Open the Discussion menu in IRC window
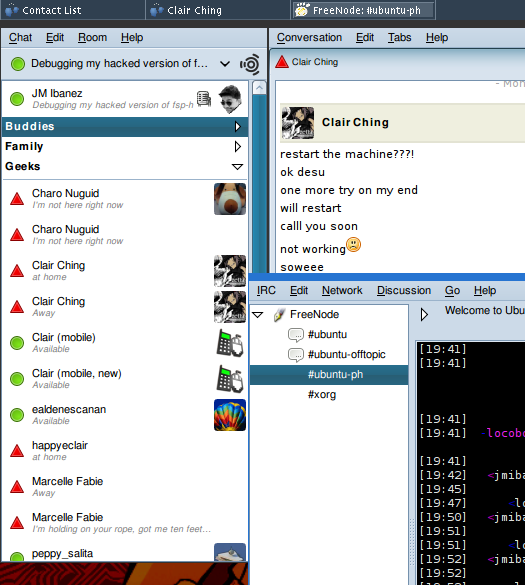Screen dimensions: 525x585 tap(404, 290)
